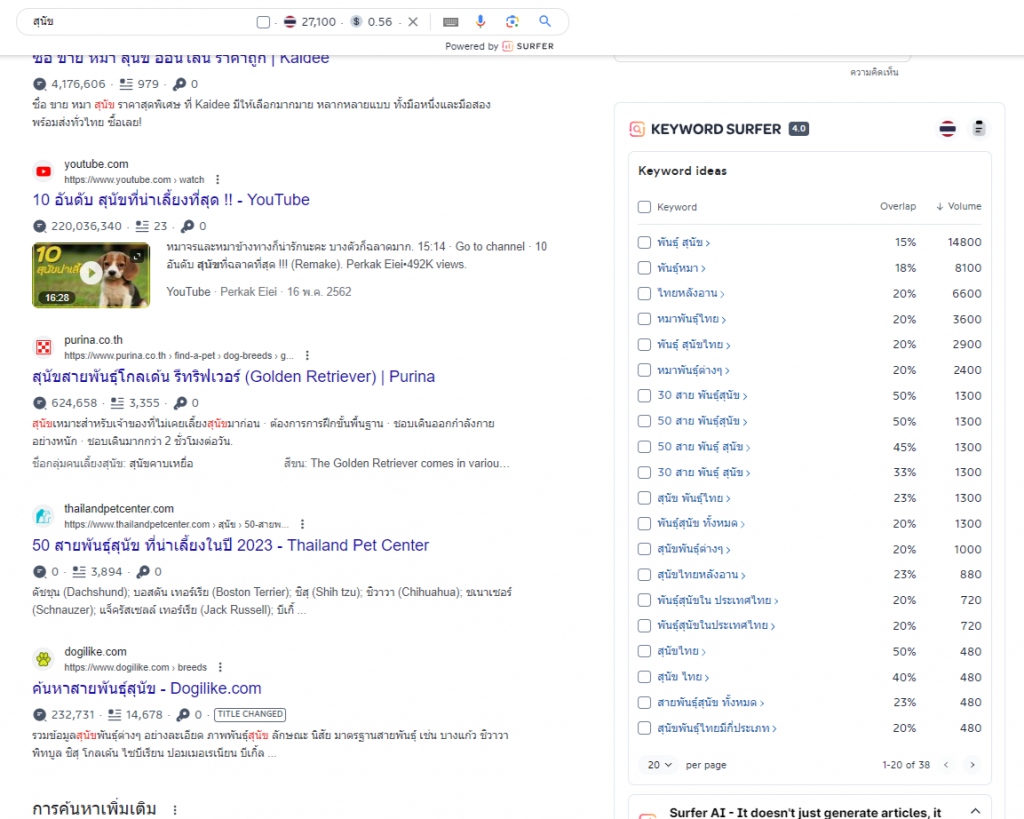Click the ความคิดเห็น feedback link
The image size is (1024, 819).
tap(874, 72)
